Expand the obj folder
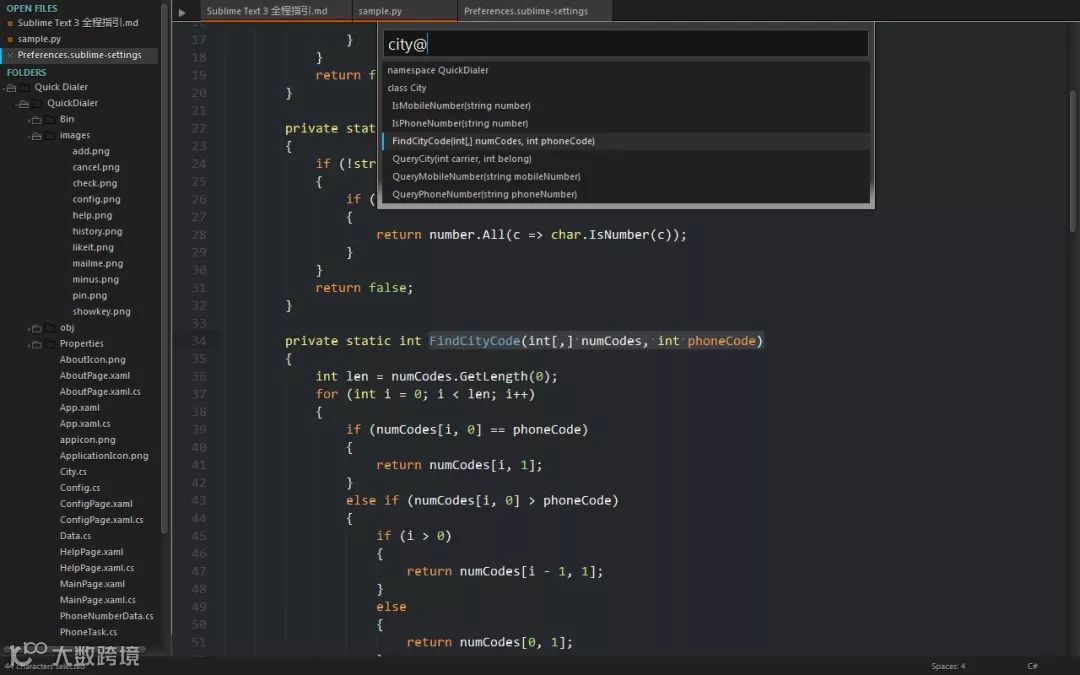This screenshot has width=1080, height=675. 35,329
